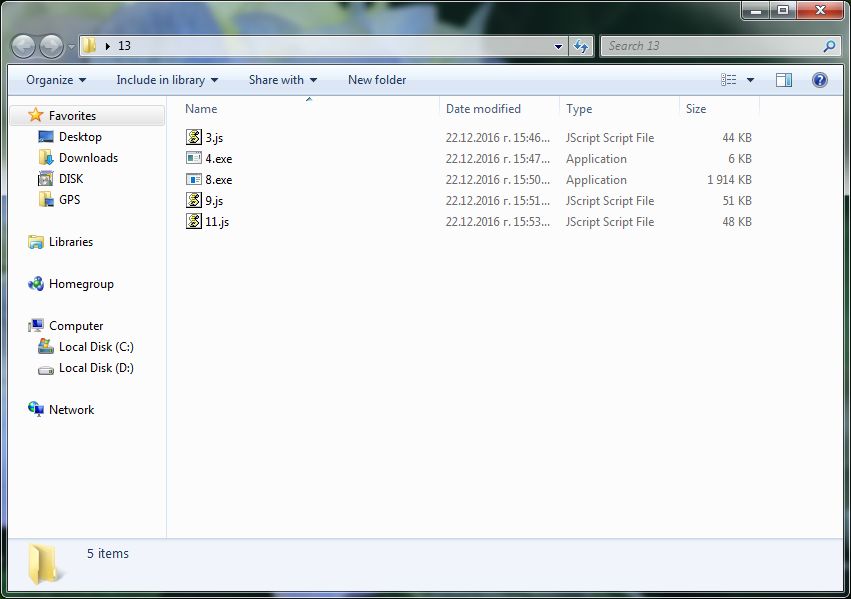Select the file name 4.exe
Screen dimensions: 851x599
(x=219, y=159)
